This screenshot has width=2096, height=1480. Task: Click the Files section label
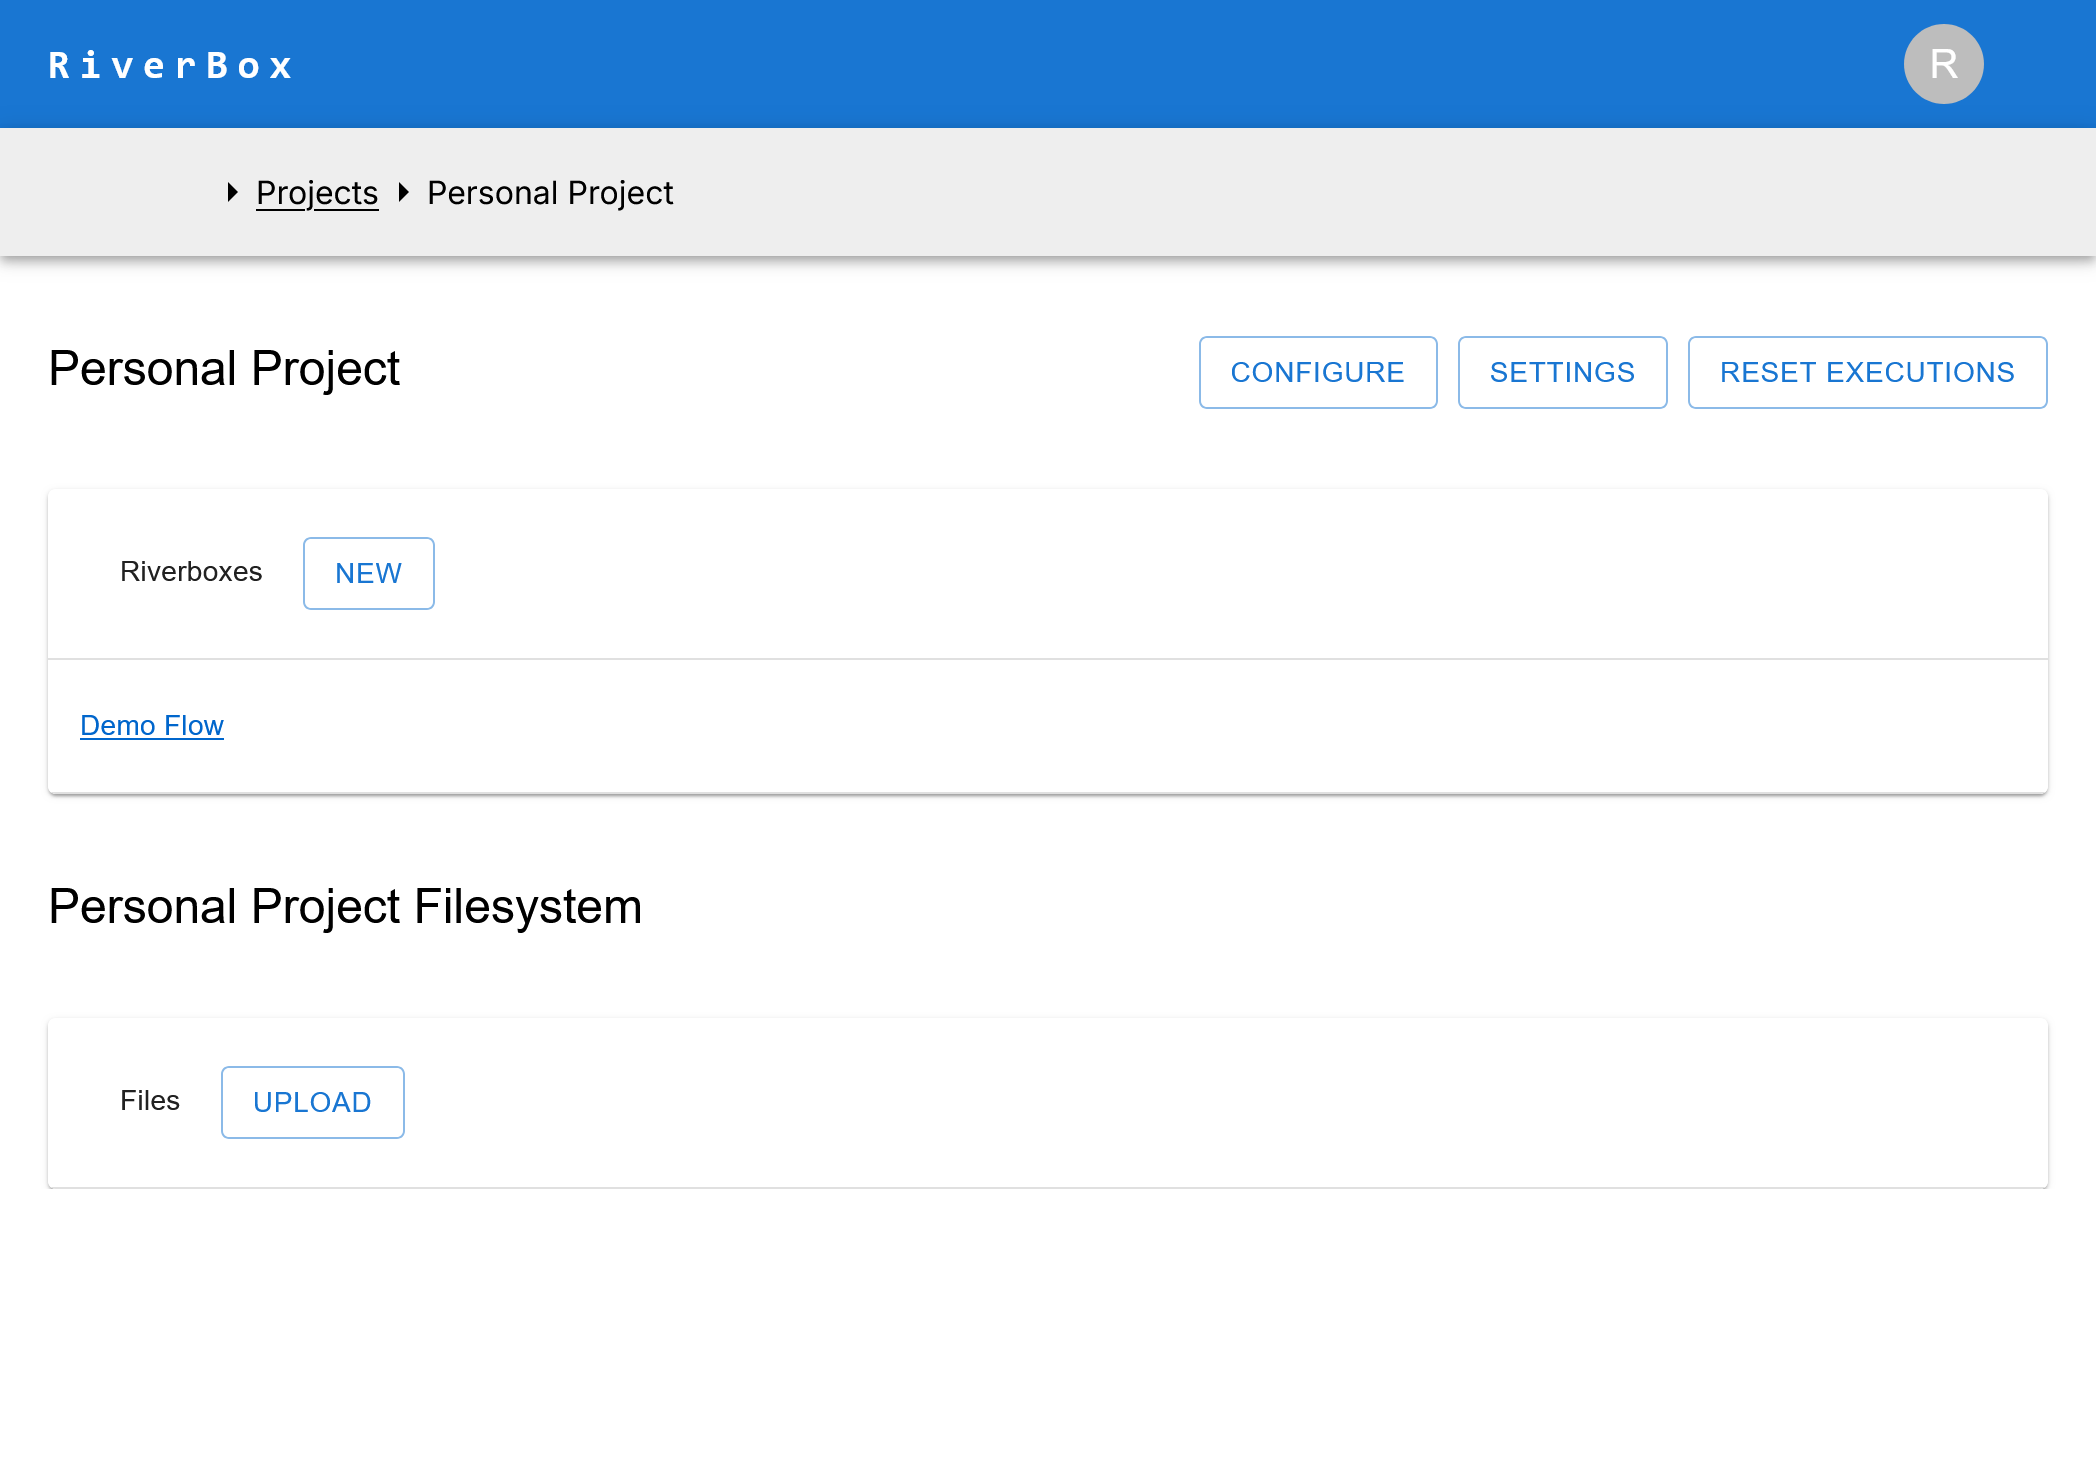tap(150, 1100)
